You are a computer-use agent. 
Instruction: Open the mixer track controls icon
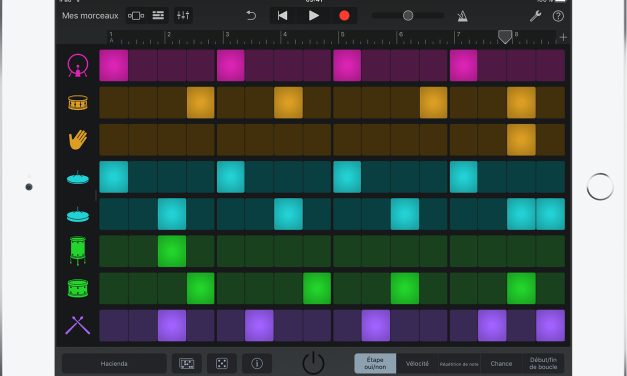tap(183, 16)
